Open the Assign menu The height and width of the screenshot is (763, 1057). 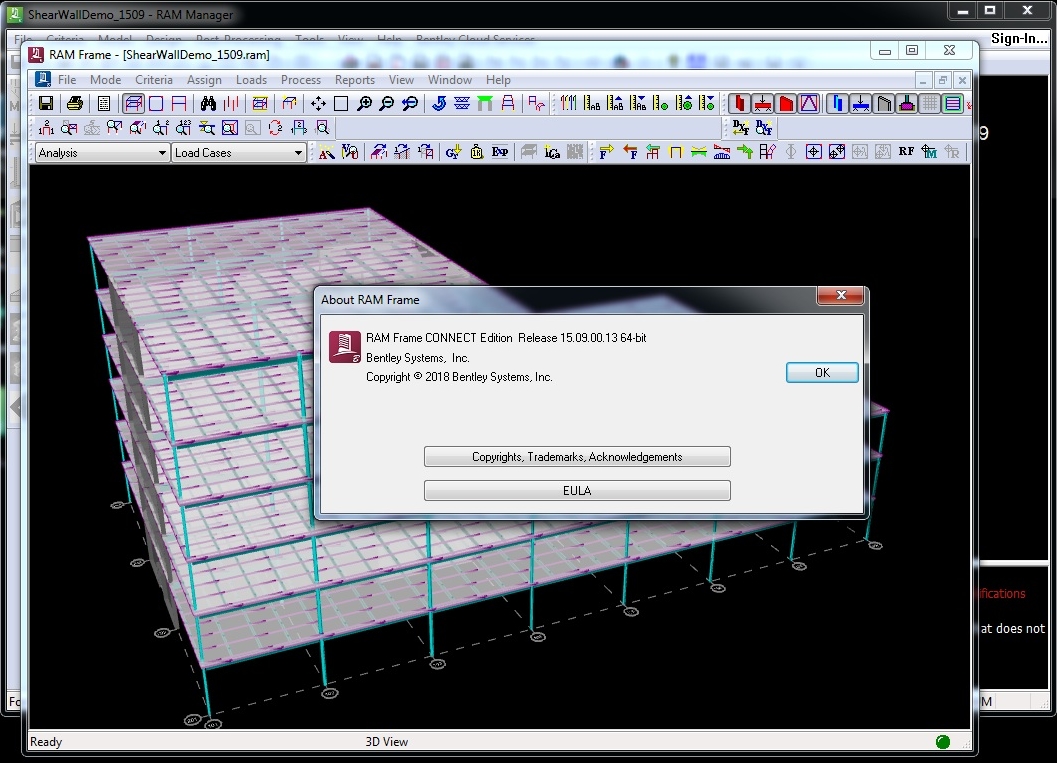click(x=204, y=80)
